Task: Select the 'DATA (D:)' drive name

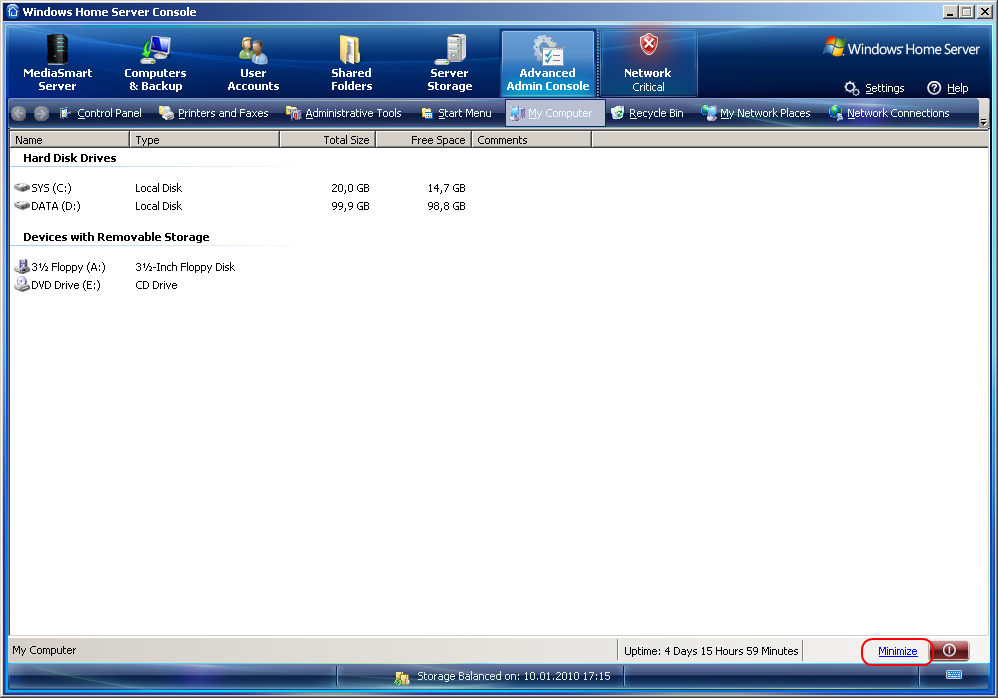Action: (56, 206)
